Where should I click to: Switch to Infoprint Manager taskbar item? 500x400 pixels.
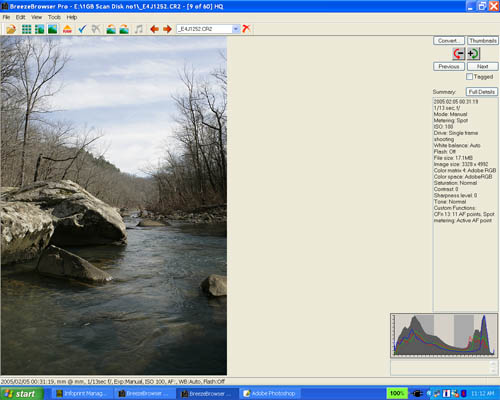pyautogui.click(x=81, y=394)
